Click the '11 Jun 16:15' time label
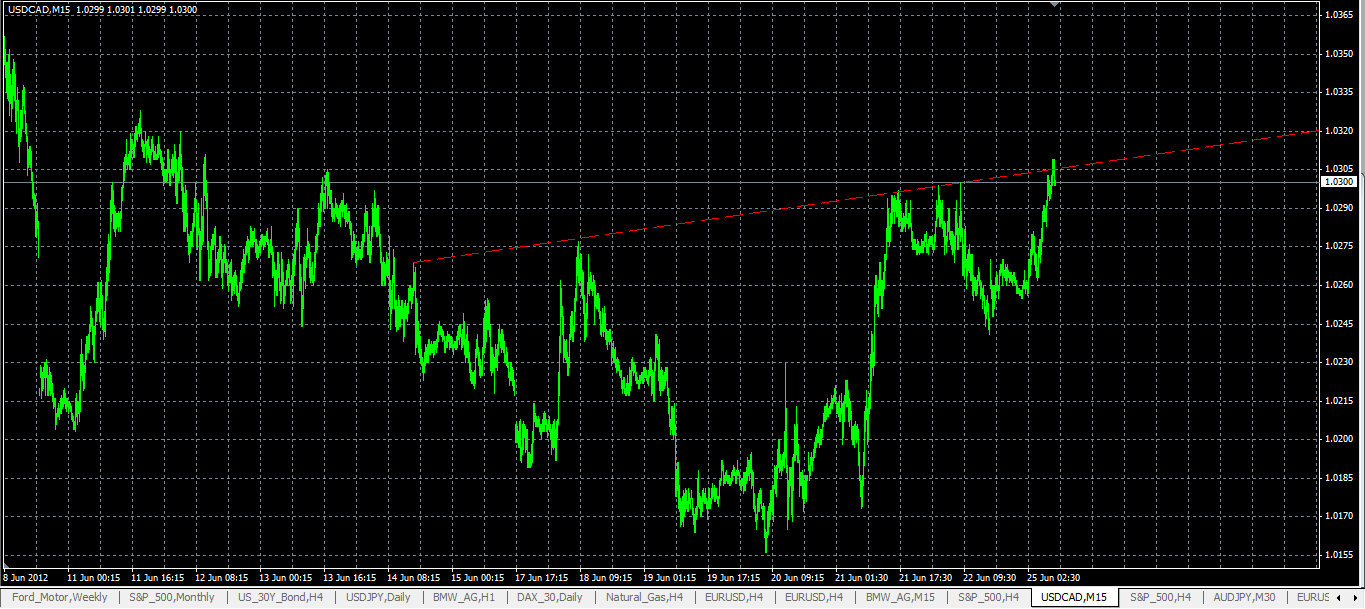Image resolution: width=1365 pixels, height=609 pixels. pyautogui.click(x=157, y=578)
